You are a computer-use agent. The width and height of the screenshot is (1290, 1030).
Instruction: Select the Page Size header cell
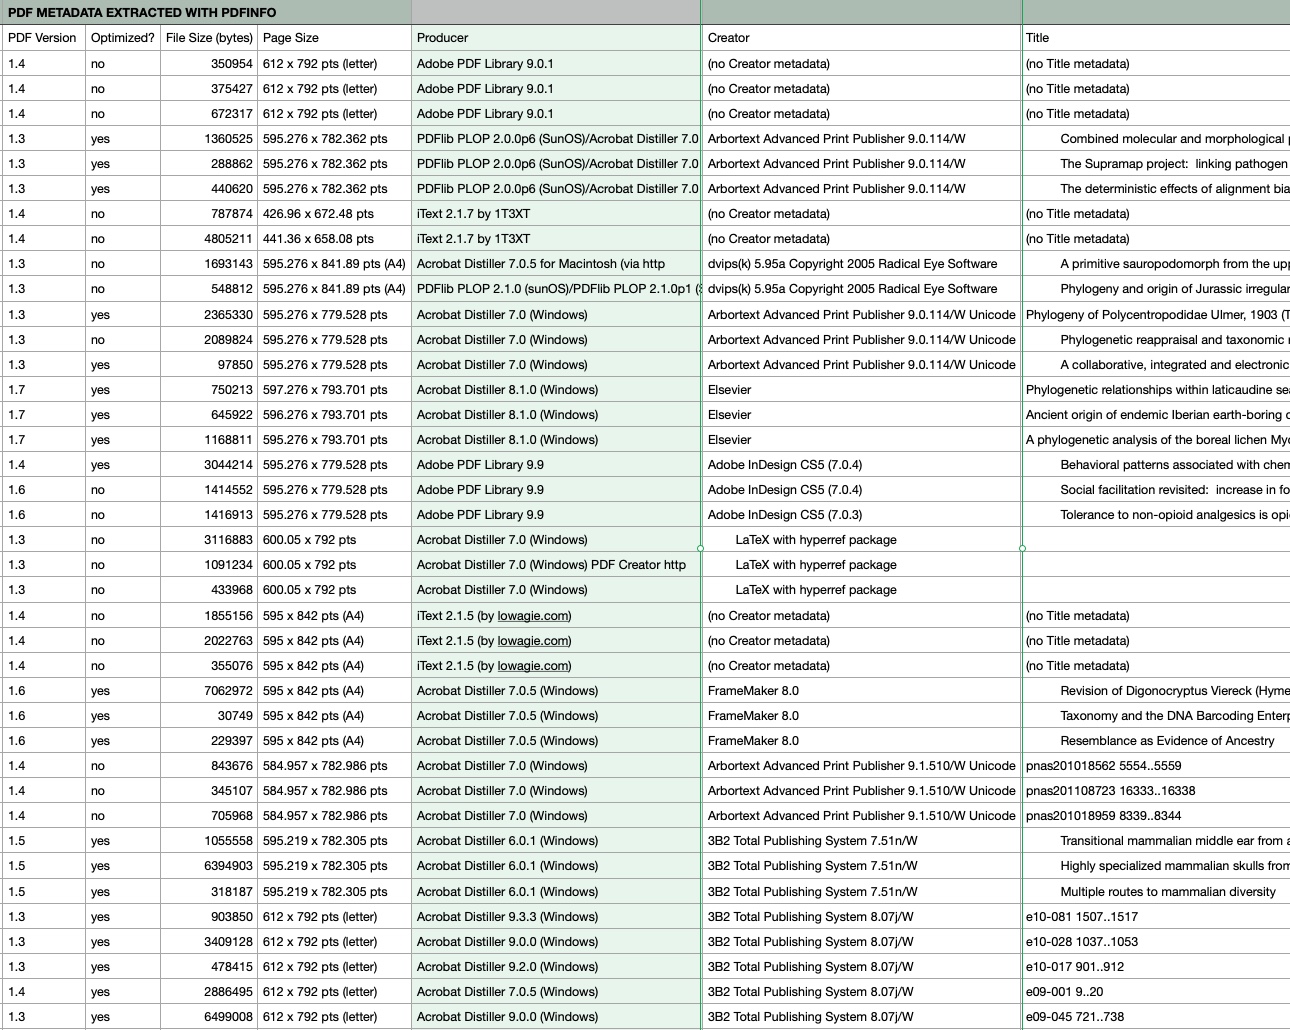334,38
